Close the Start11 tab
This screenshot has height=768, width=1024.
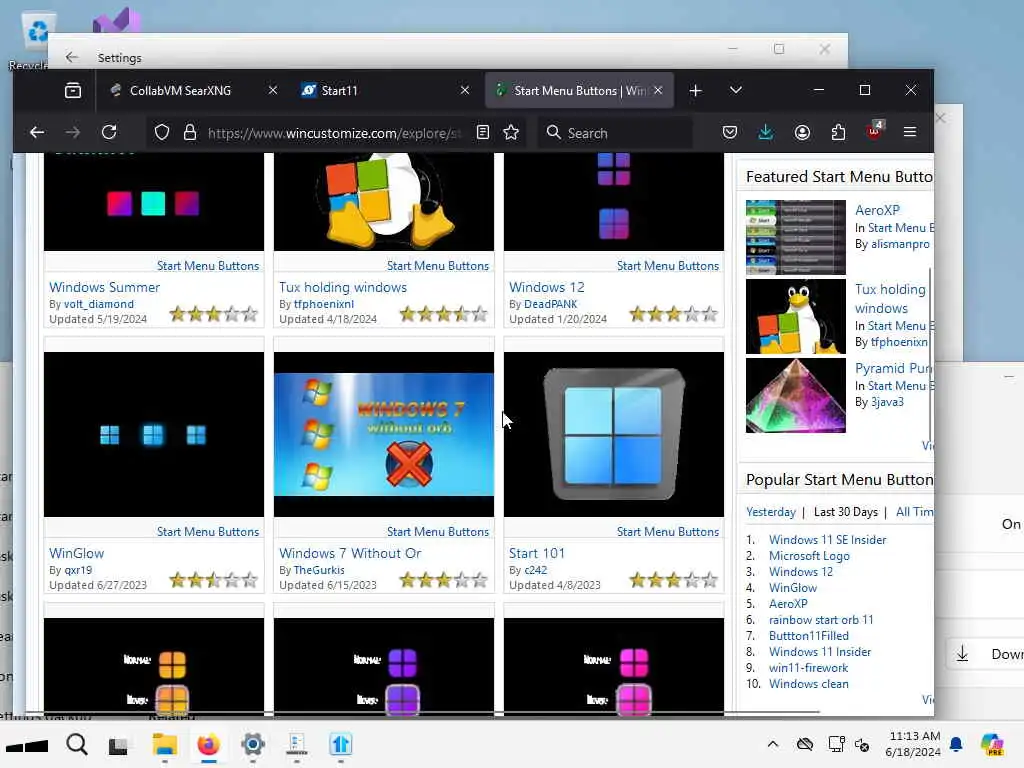[x=465, y=90]
